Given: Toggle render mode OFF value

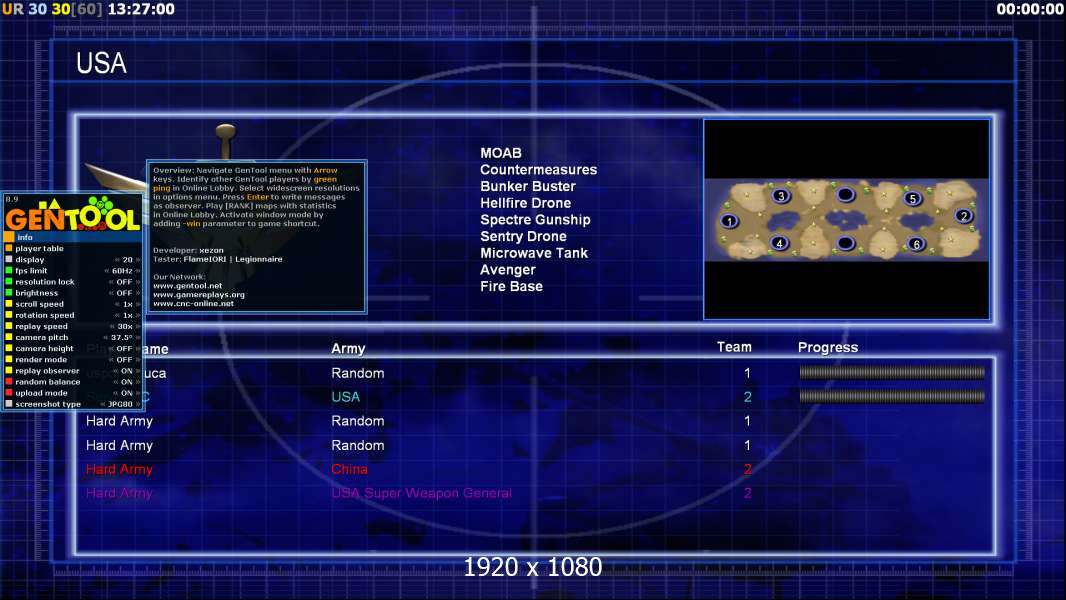Looking at the screenshot, I should click(x=124, y=359).
